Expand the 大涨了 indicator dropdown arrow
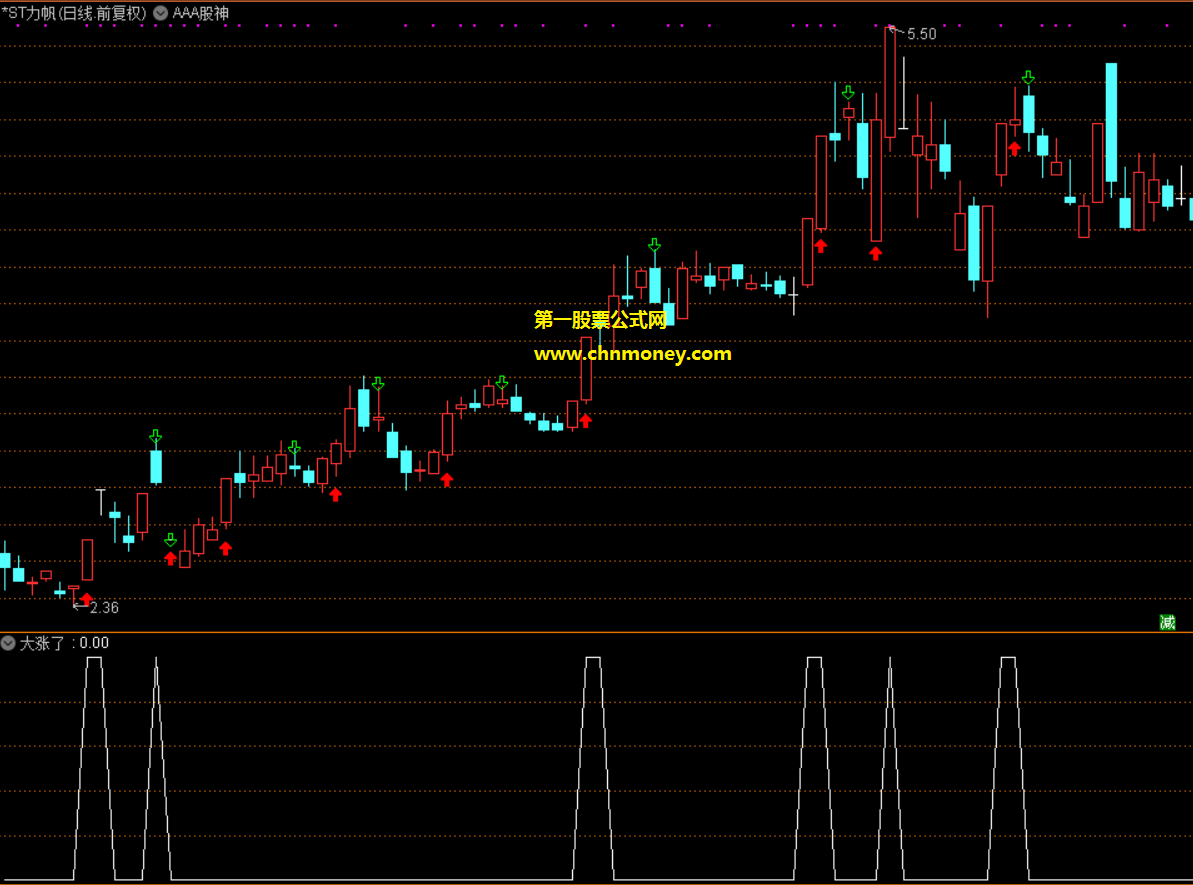1193x885 pixels. [x=8, y=643]
